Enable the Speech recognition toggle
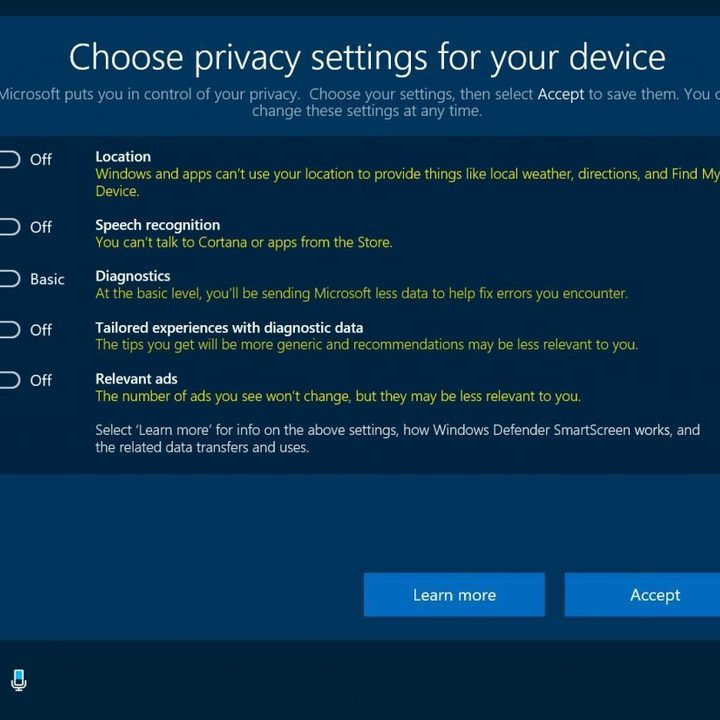 coord(8,227)
